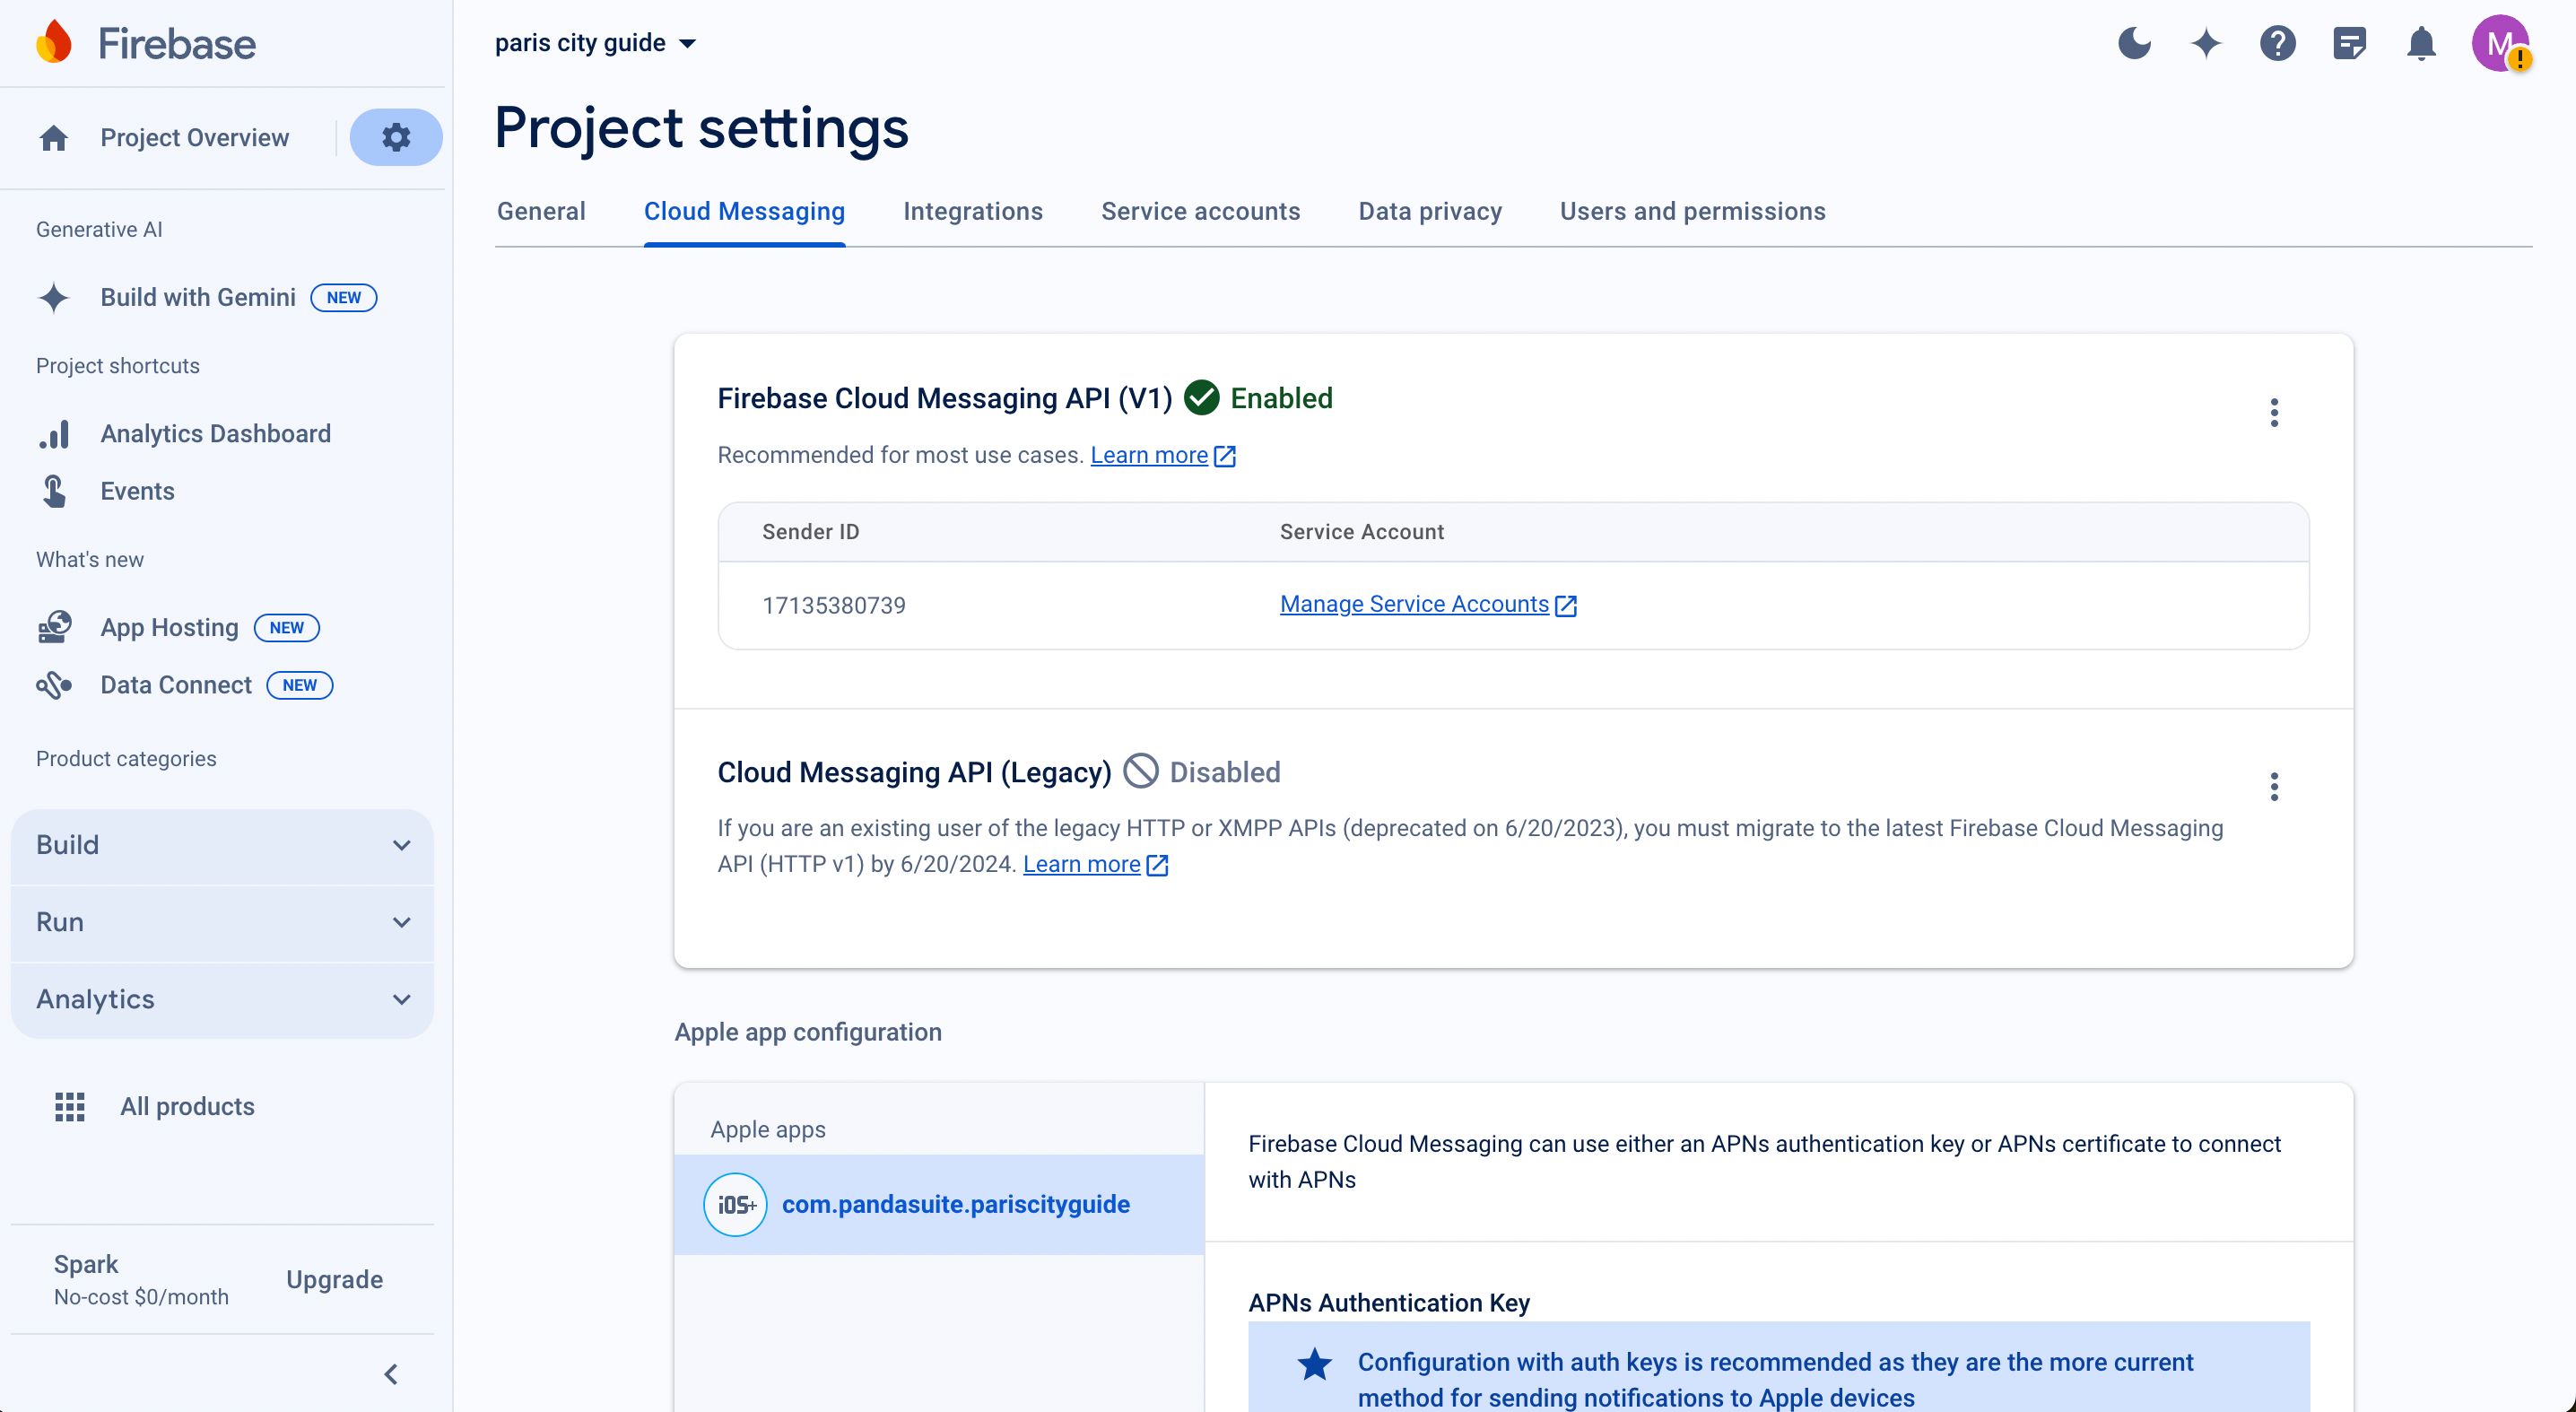Select the com.pandasuite.pariscityguide iOS app
2576x1412 pixels.
[955, 1204]
